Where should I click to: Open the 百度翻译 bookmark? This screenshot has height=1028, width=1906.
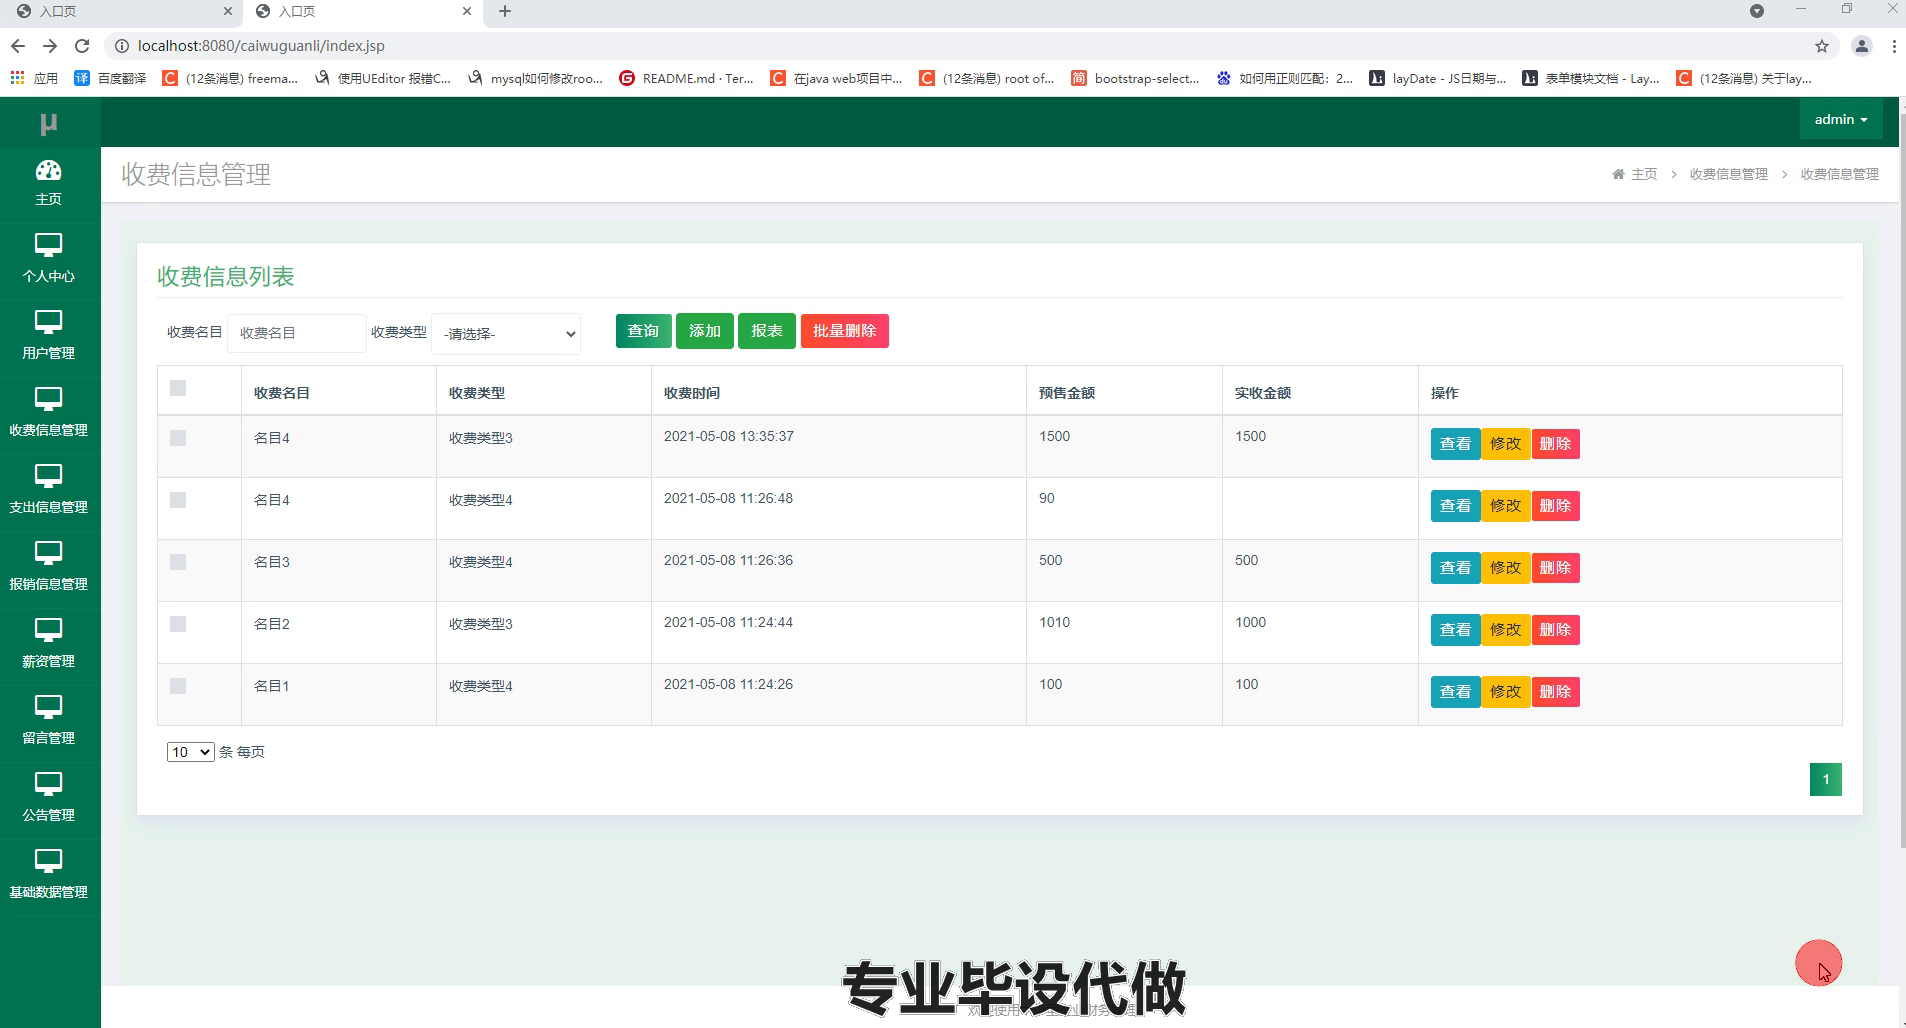[110, 78]
